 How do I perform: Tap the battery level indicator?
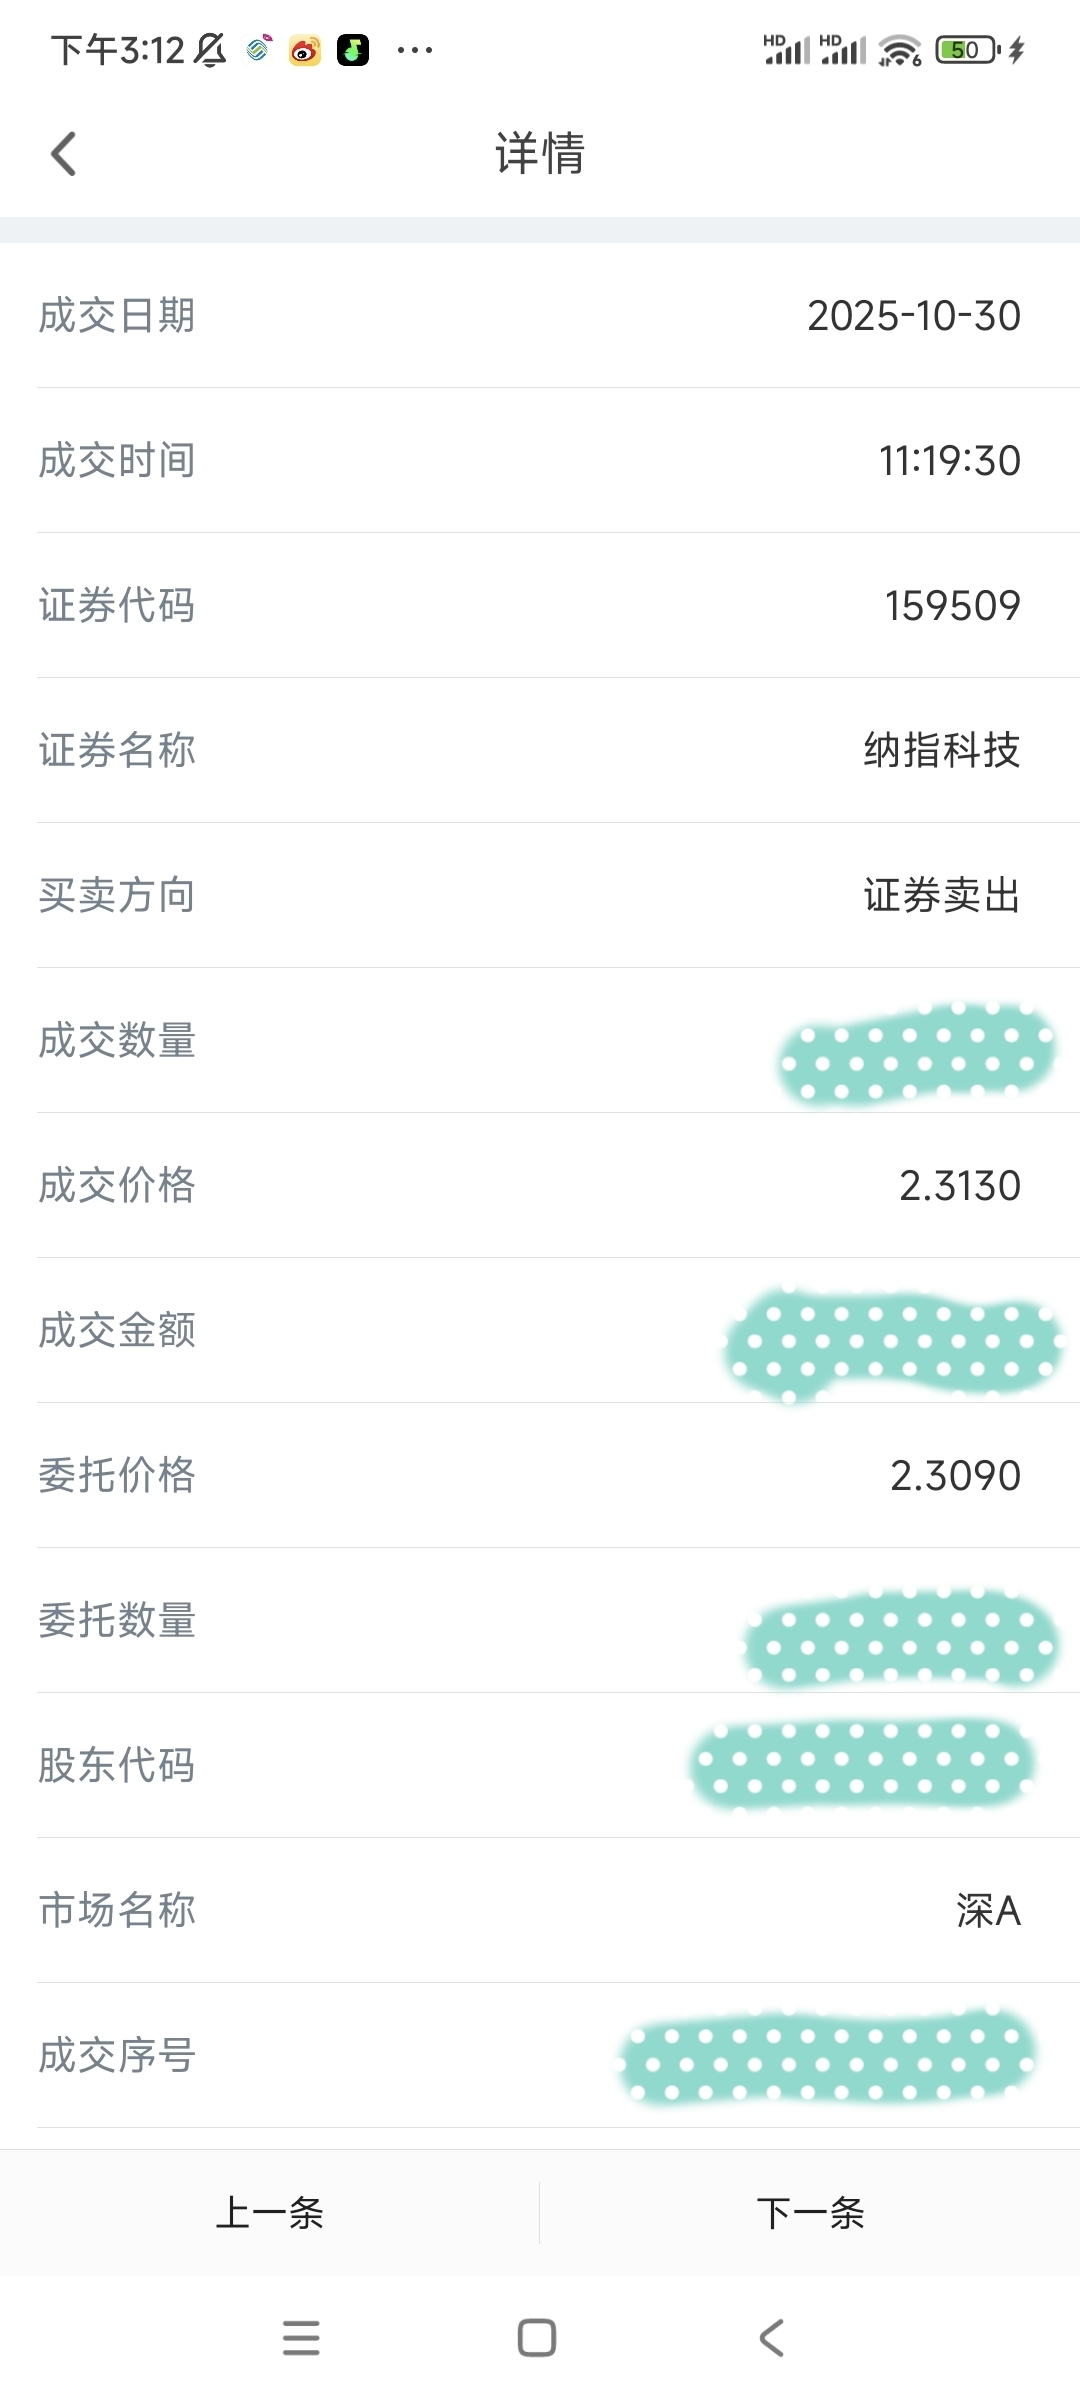tap(966, 50)
